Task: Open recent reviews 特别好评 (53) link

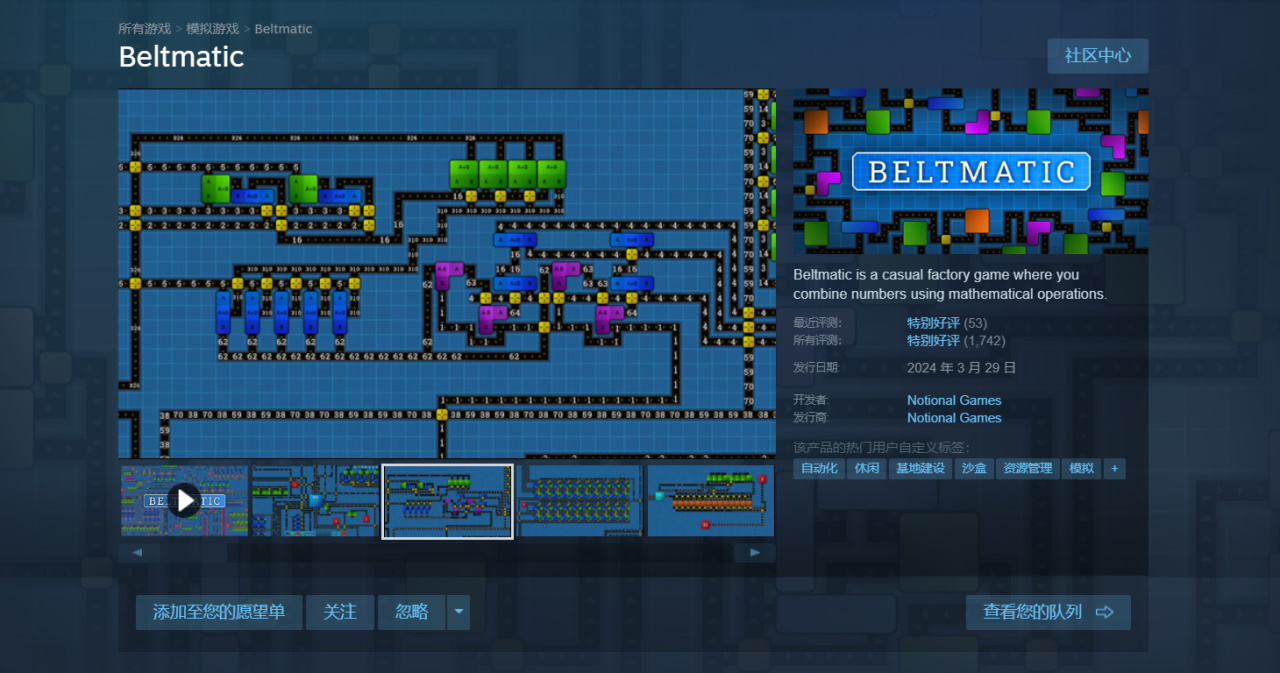Action: [947, 323]
